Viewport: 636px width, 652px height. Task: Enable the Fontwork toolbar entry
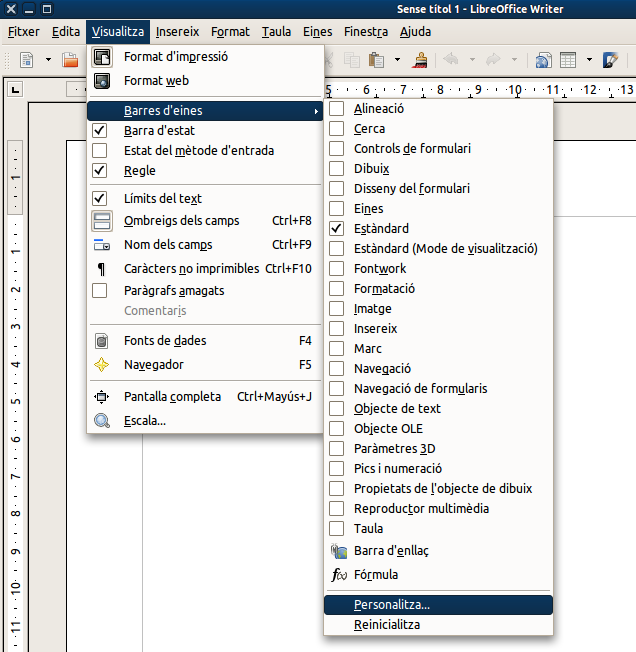[x=438, y=269]
